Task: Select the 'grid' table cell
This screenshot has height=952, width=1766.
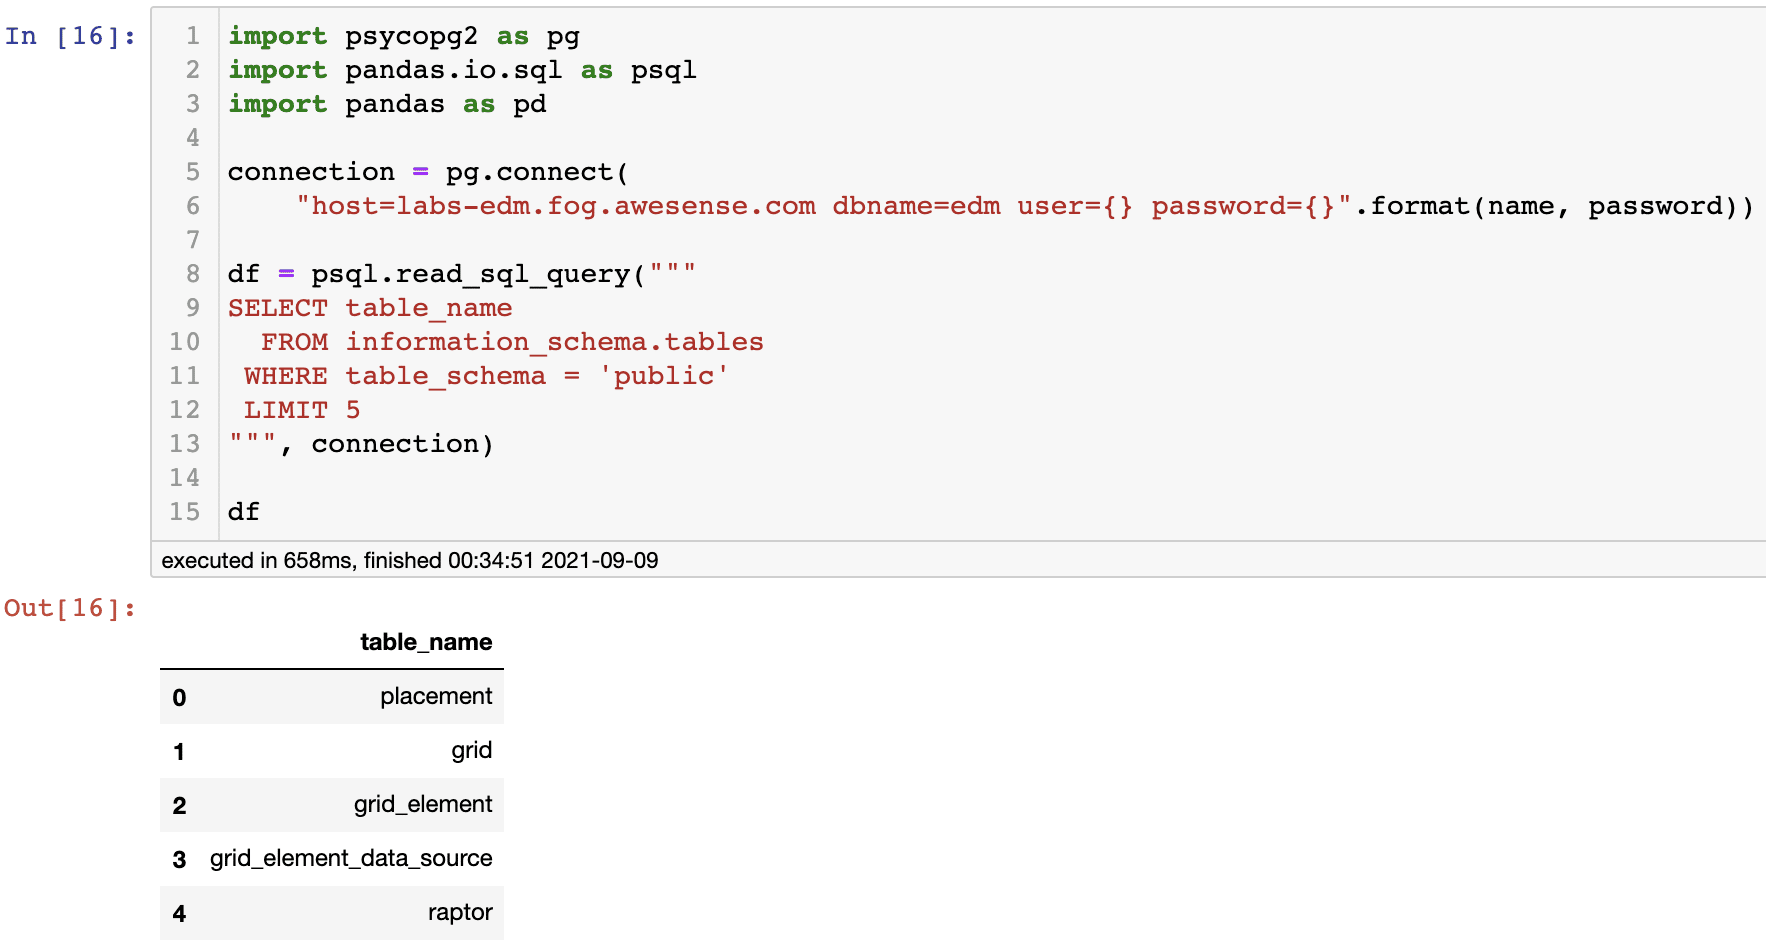Action: (472, 750)
